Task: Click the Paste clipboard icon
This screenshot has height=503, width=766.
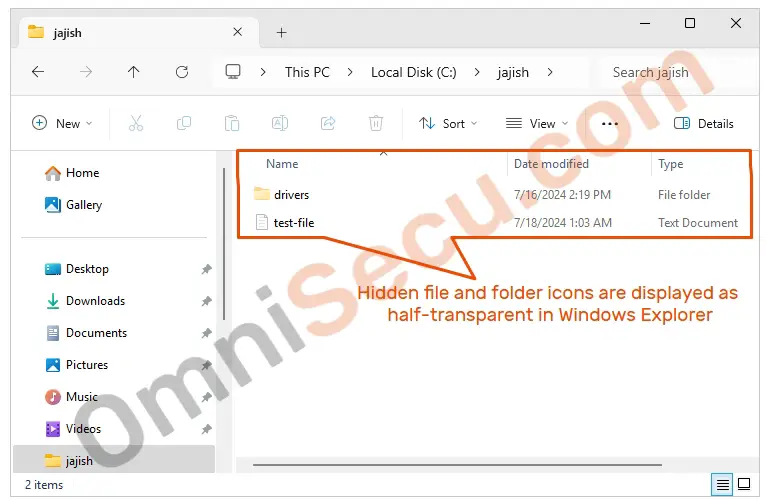Action: click(232, 123)
